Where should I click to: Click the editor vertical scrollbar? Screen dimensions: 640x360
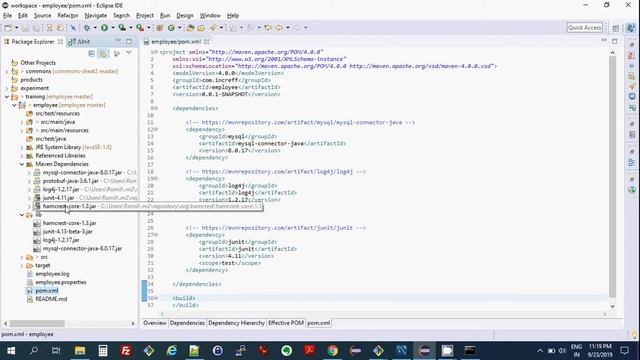(612, 176)
